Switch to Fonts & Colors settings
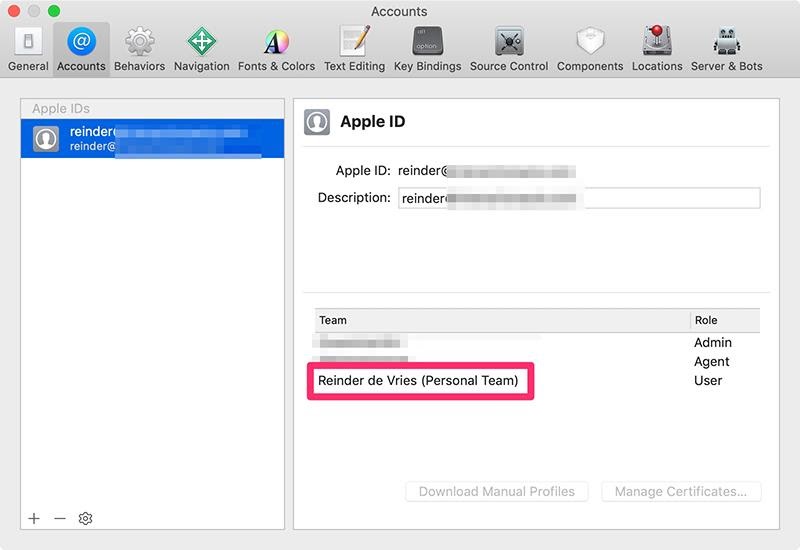The image size is (800, 550). tap(276, 49)
